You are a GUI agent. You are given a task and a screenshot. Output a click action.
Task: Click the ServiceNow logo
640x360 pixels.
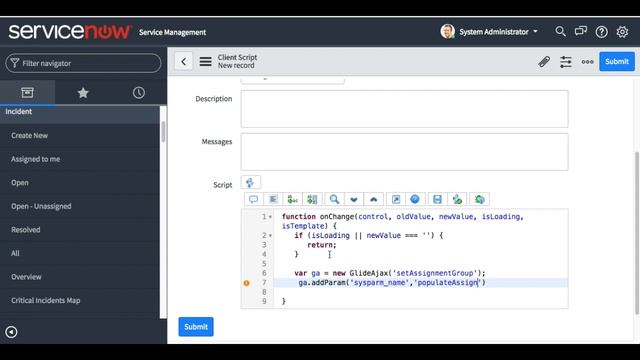(x=70, y=32)
